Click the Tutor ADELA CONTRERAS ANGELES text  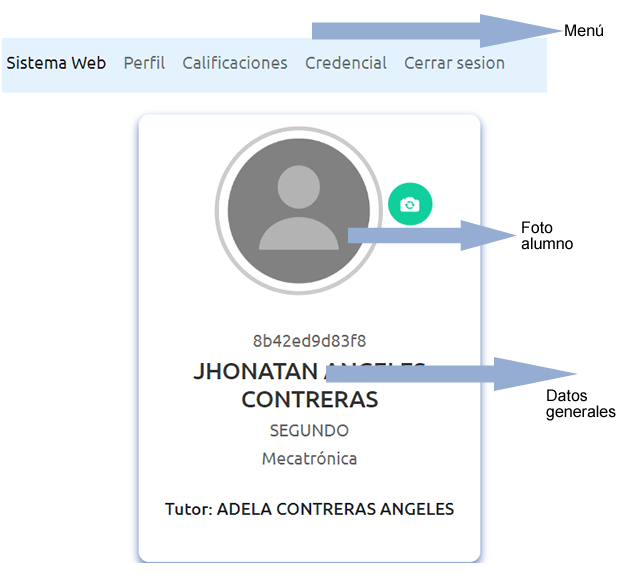click(309, 509)
